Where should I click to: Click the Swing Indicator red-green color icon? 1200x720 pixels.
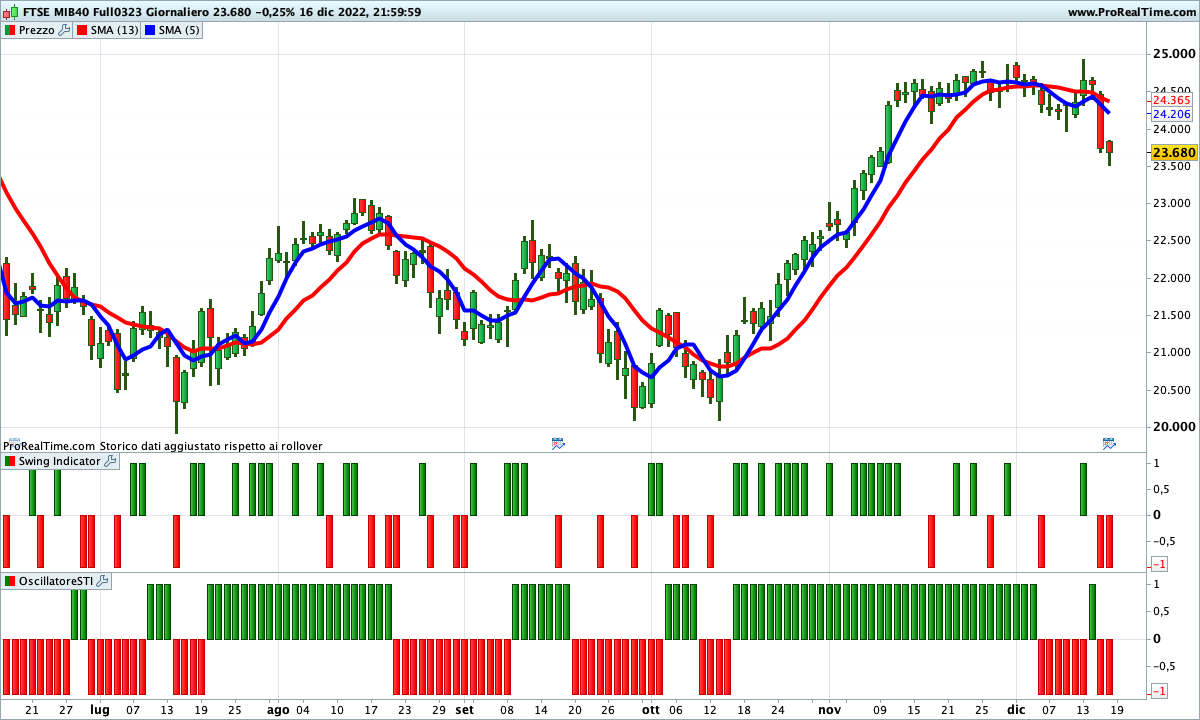10,461
